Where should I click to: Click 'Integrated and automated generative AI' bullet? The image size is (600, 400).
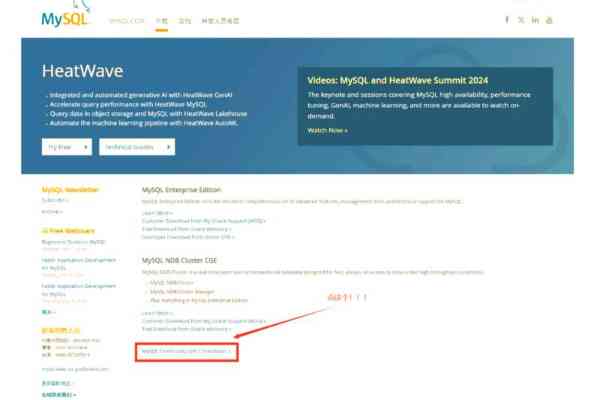(140, 95)
